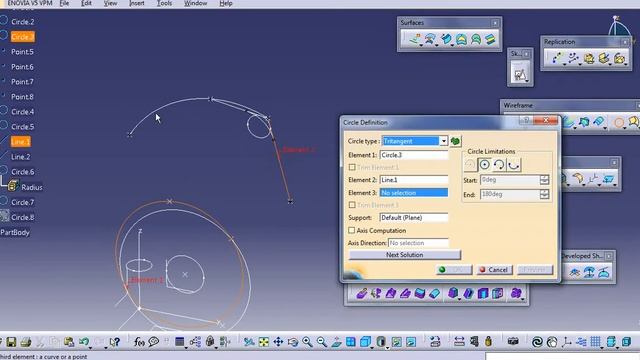640x360 pixels.
Task: Click the Paste clipboard icon
Action: tap(69, 342)
